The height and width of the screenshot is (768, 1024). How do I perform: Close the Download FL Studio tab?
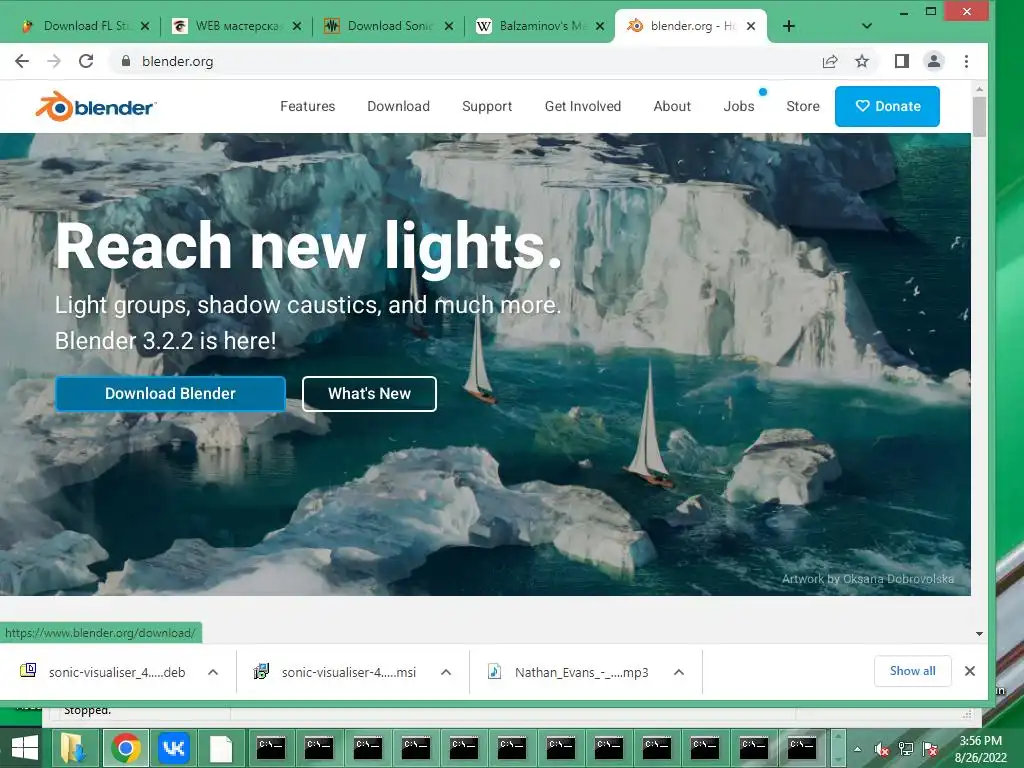click(145, 26)
